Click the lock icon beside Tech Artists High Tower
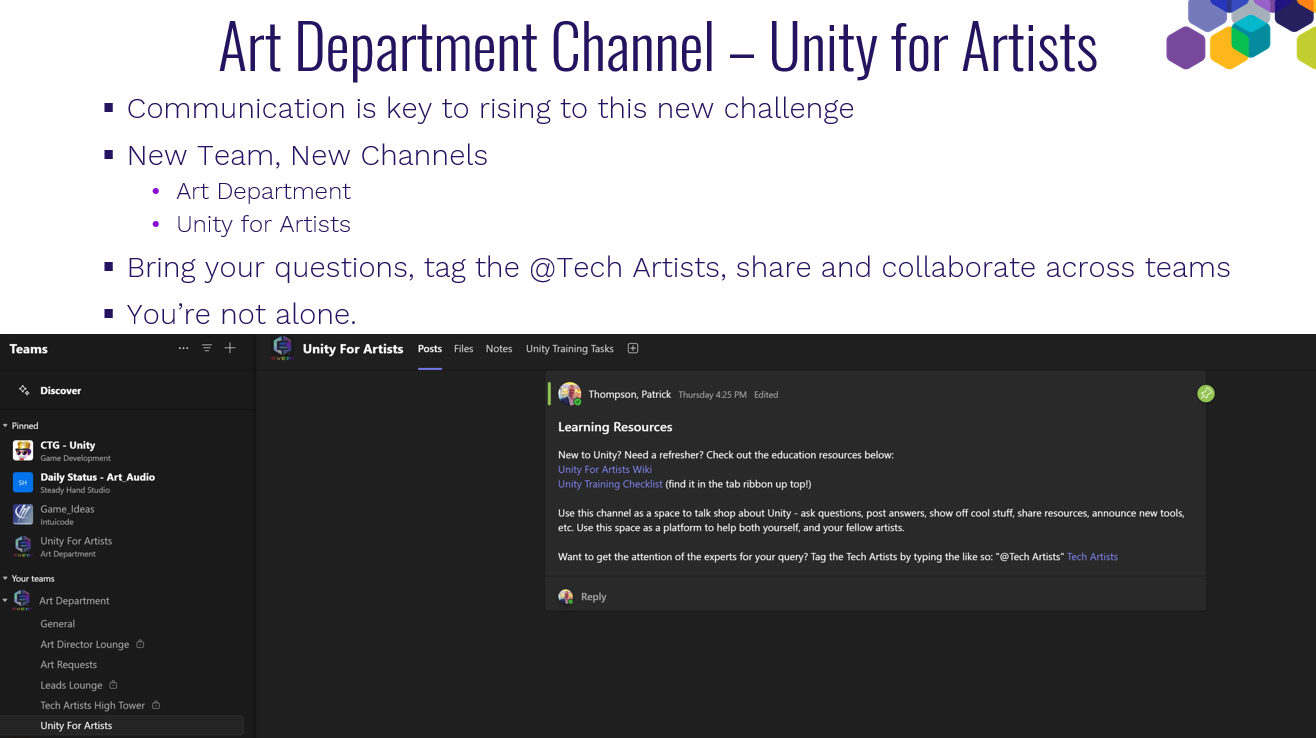The width and height of the screenshot is (1316, 738). [x=156, y=705]
